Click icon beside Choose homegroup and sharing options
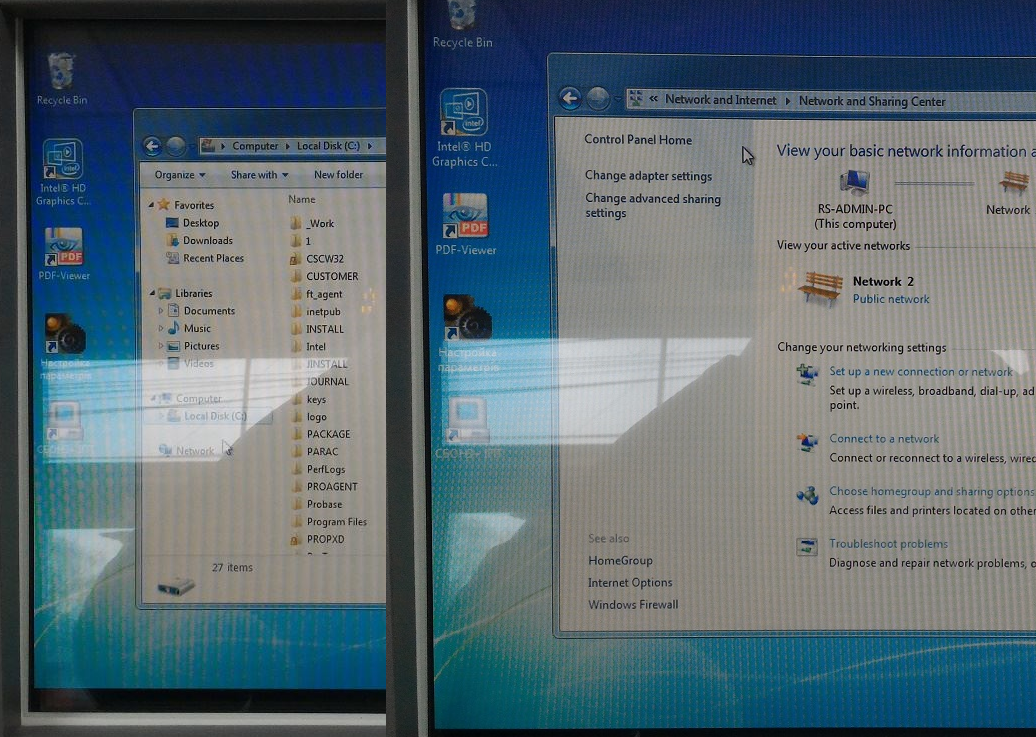Image resolution: width=1036 pixels, height=737 pixels. pos(807,495)
